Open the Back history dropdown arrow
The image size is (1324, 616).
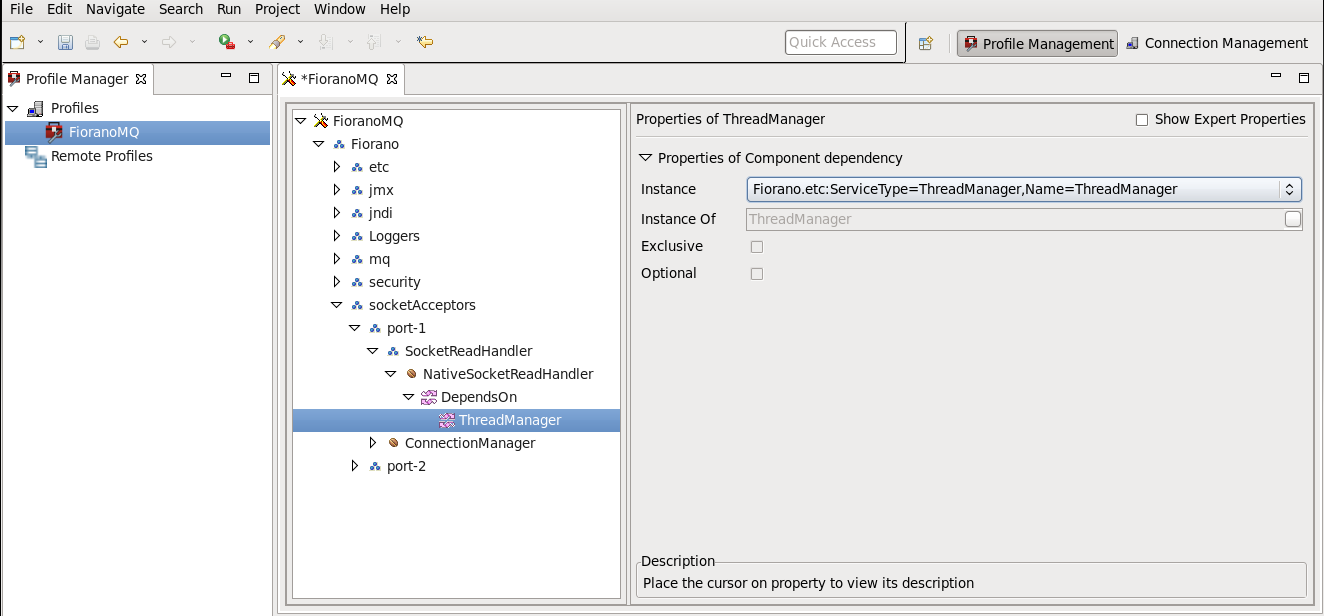click(x=144, y=42)
